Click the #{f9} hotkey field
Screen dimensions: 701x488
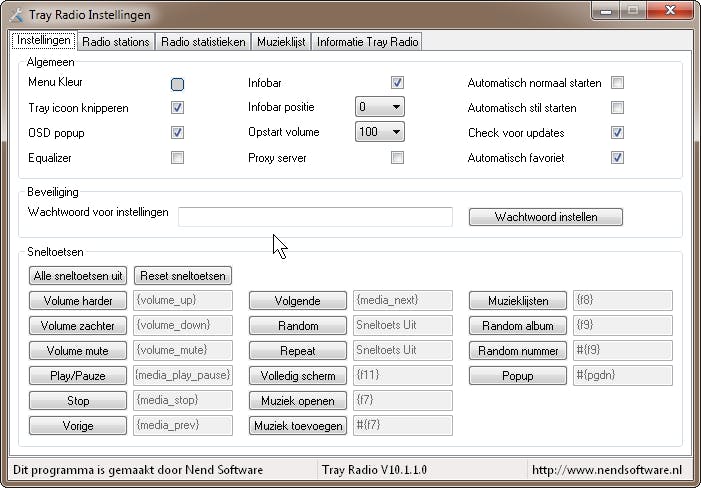click(623, 350)
